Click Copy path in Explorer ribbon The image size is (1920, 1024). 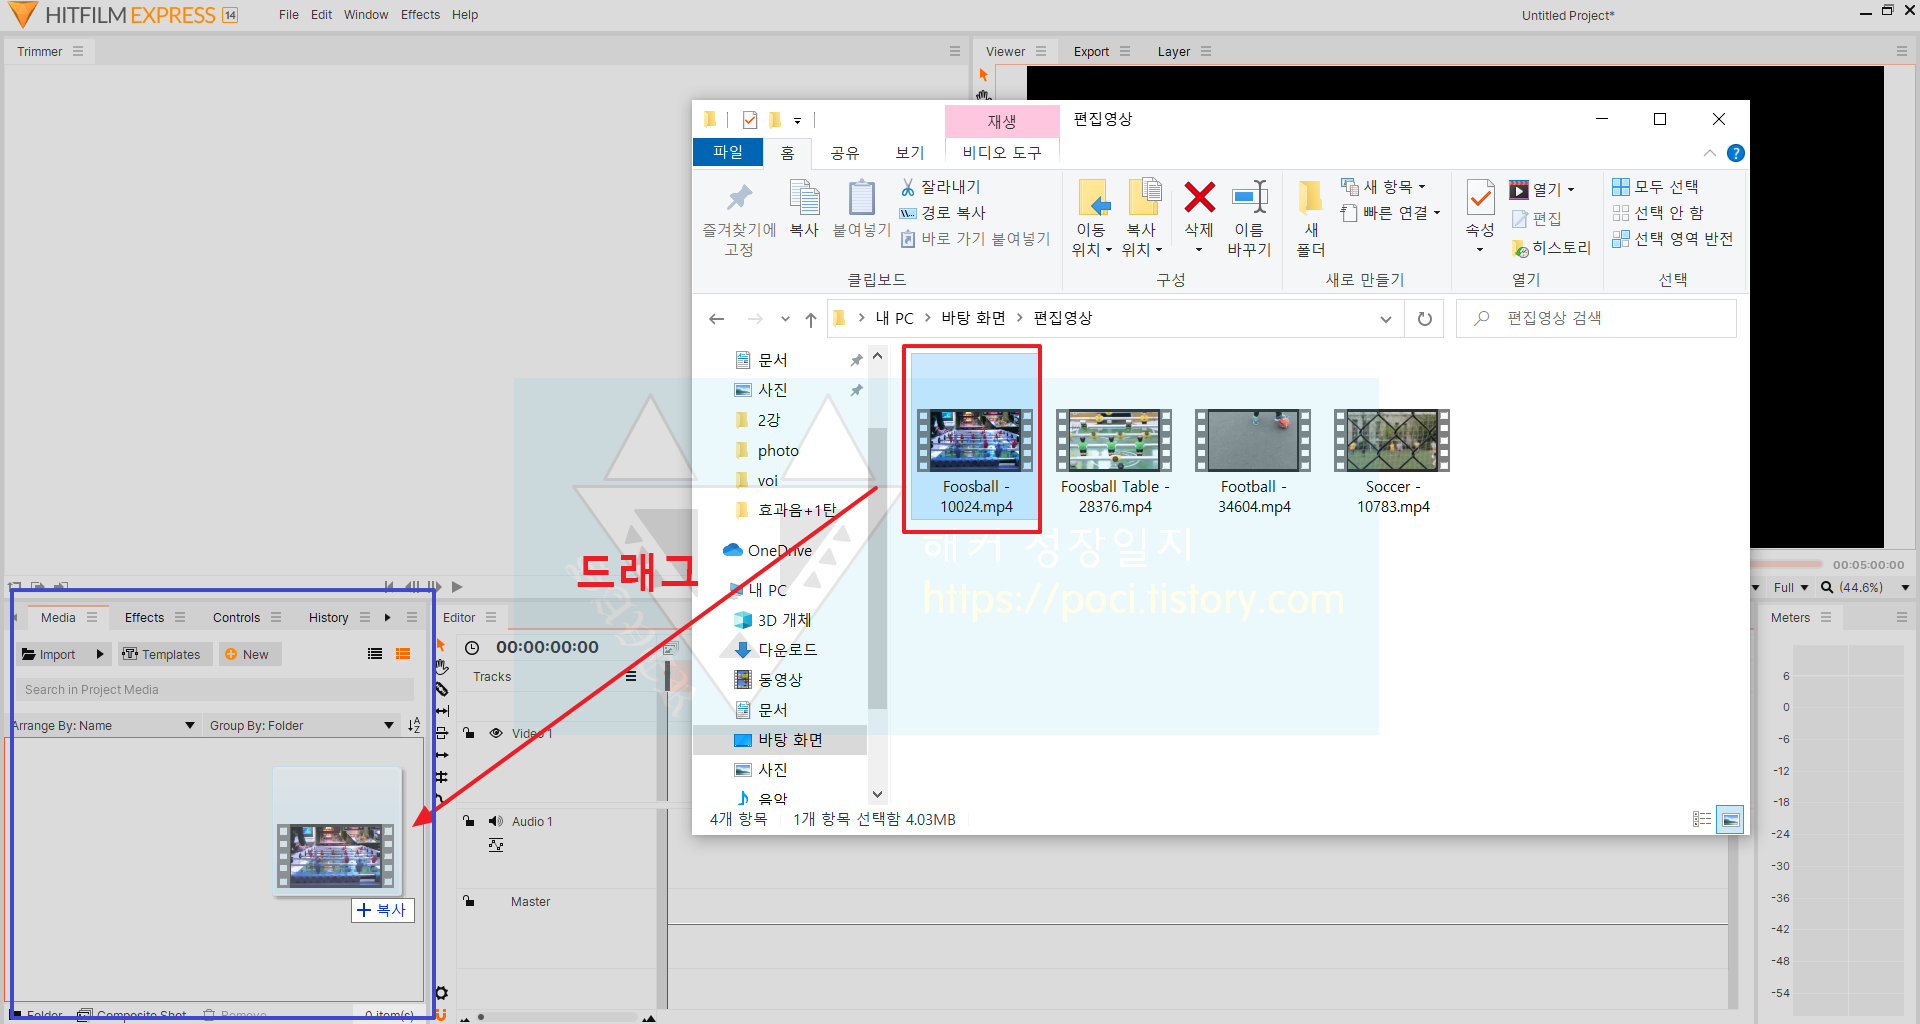coord(942,213)
